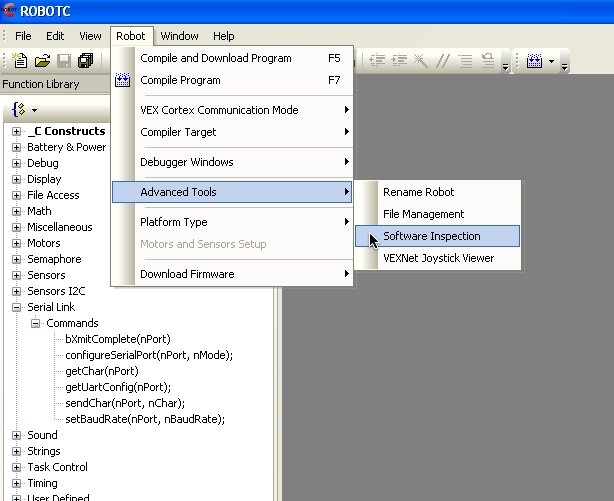This screenshot has height=501, width=614.
Task: Select sendChar(nPort, nChar); function
Action: tap(125, 403)
